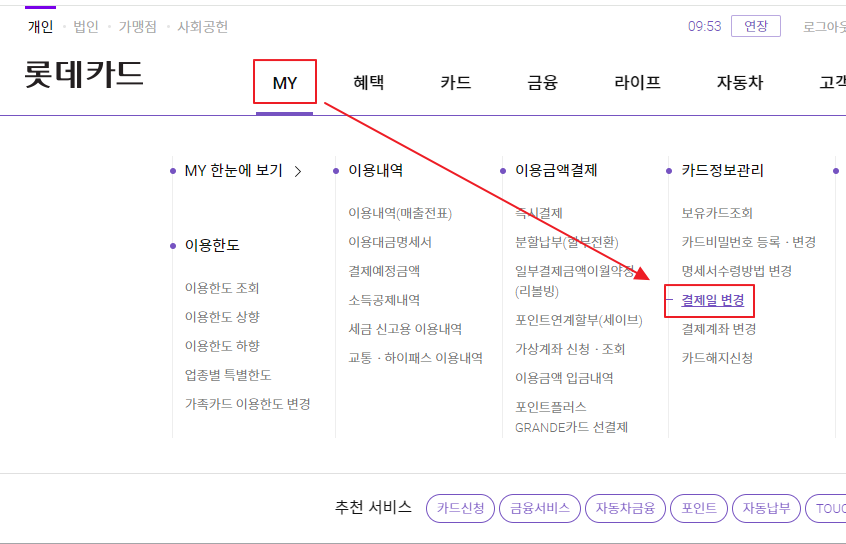
Task: Open 분할납부(할부전환)
Action: pos(567,242)
